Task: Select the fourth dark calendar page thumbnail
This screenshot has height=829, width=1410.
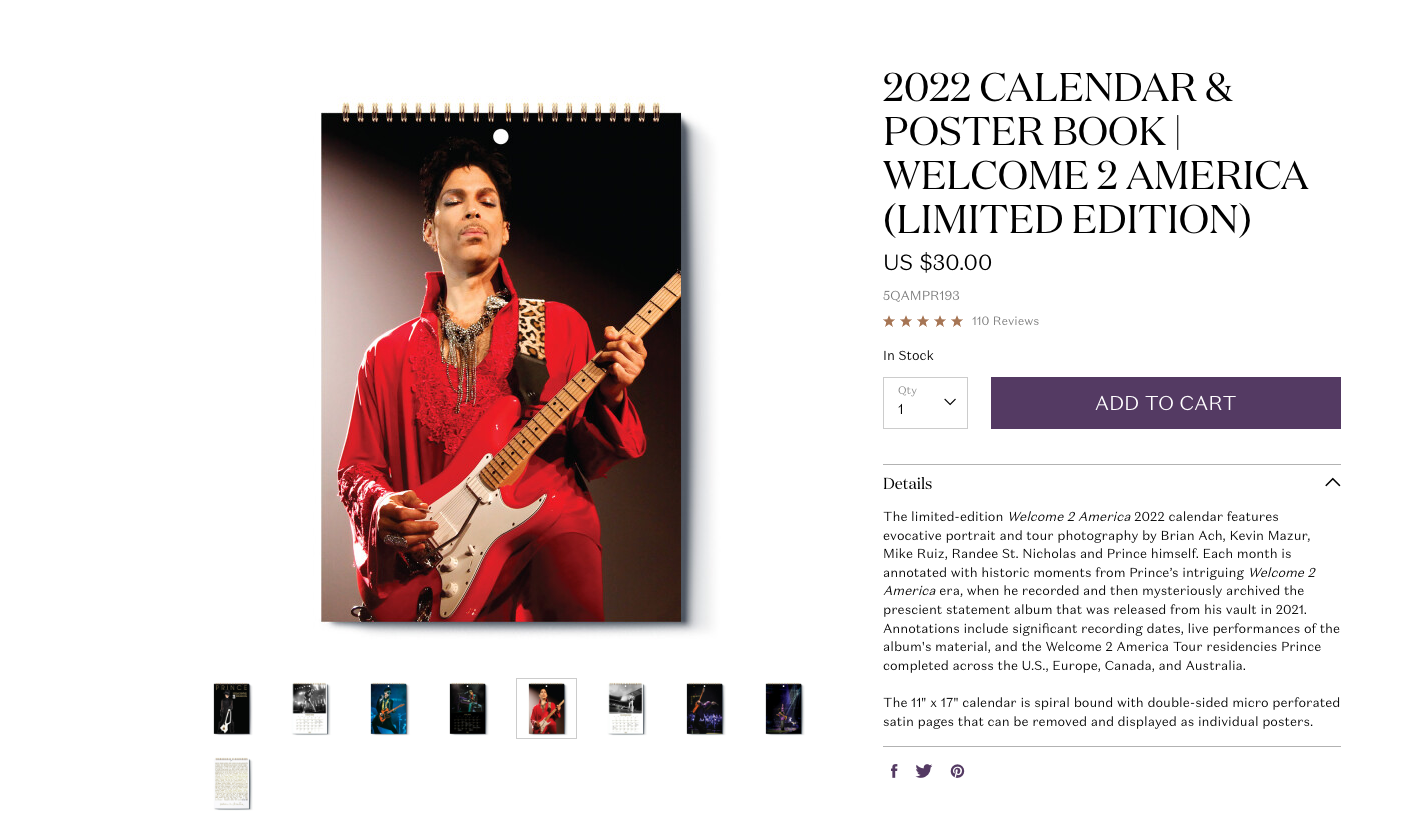Action: [x=468, y=709]
